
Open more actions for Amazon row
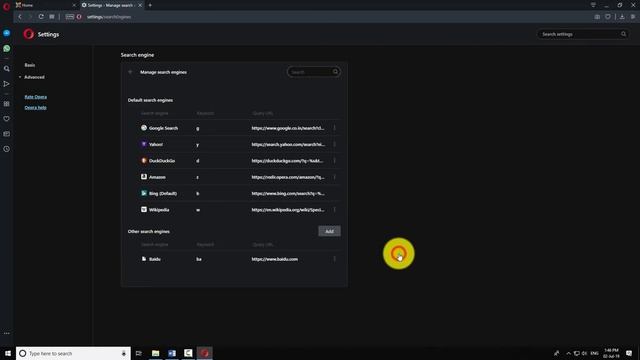point(334,177)
